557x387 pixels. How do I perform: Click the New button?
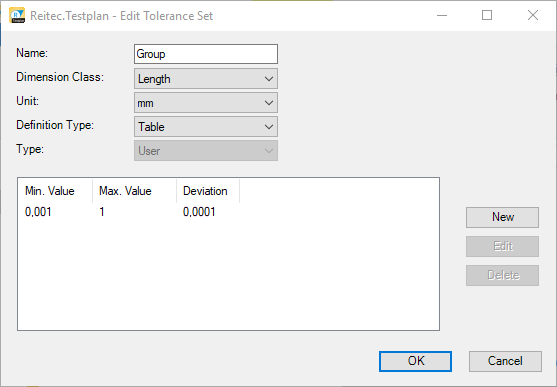coord(502,217)
